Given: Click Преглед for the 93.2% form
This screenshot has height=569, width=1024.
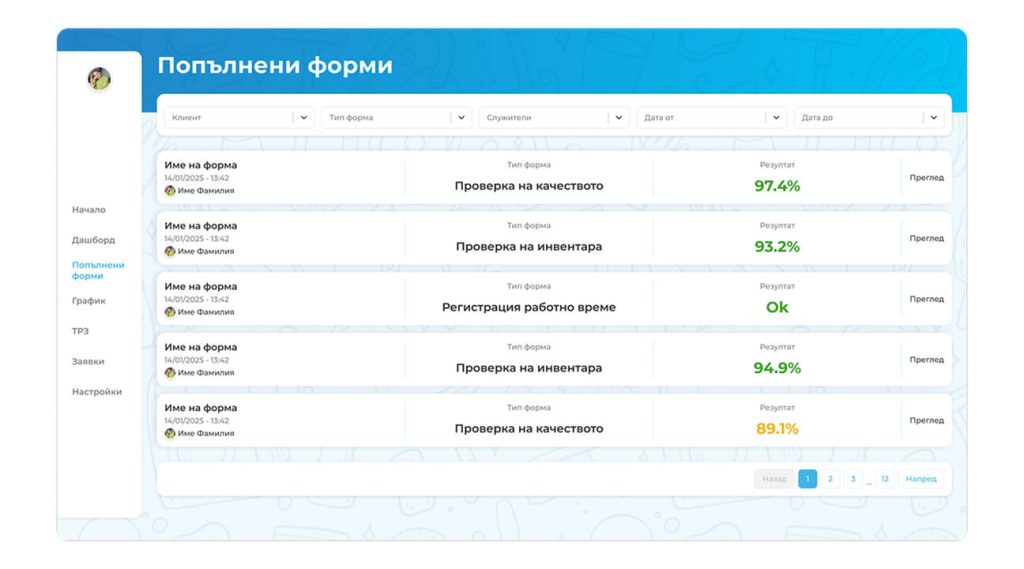Looking at the screenshot, I should point(926,238).
